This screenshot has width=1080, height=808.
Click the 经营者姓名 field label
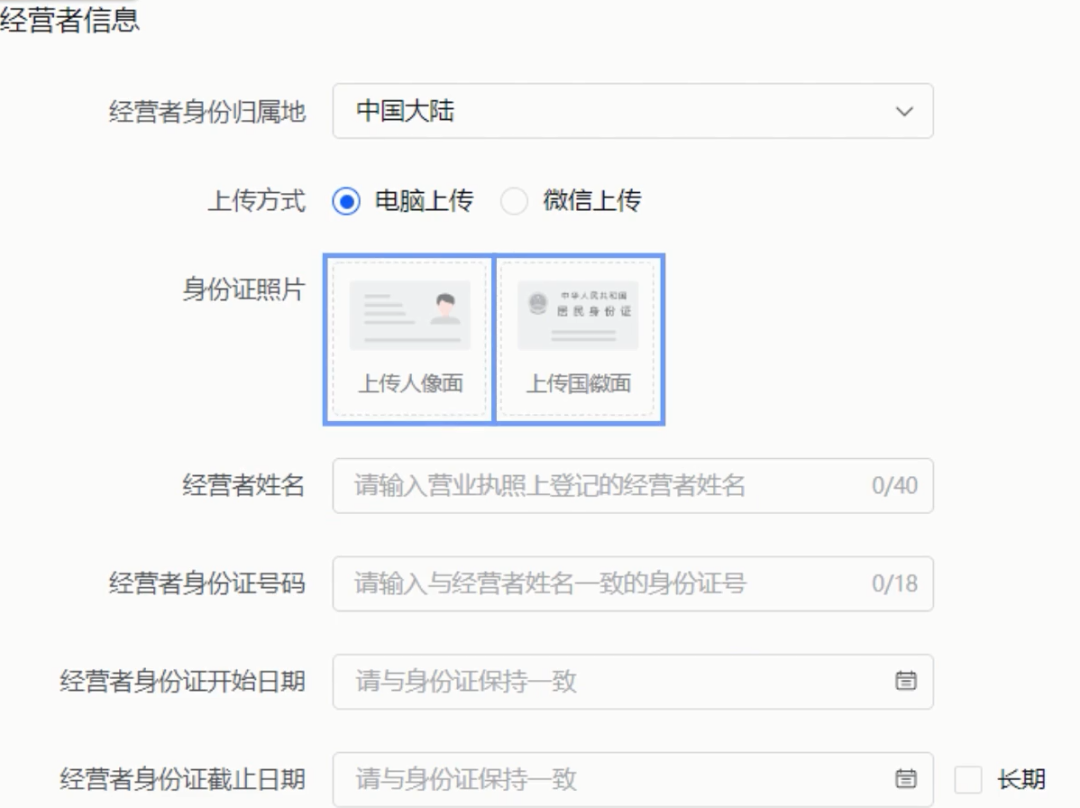click(x=244, y=485)
